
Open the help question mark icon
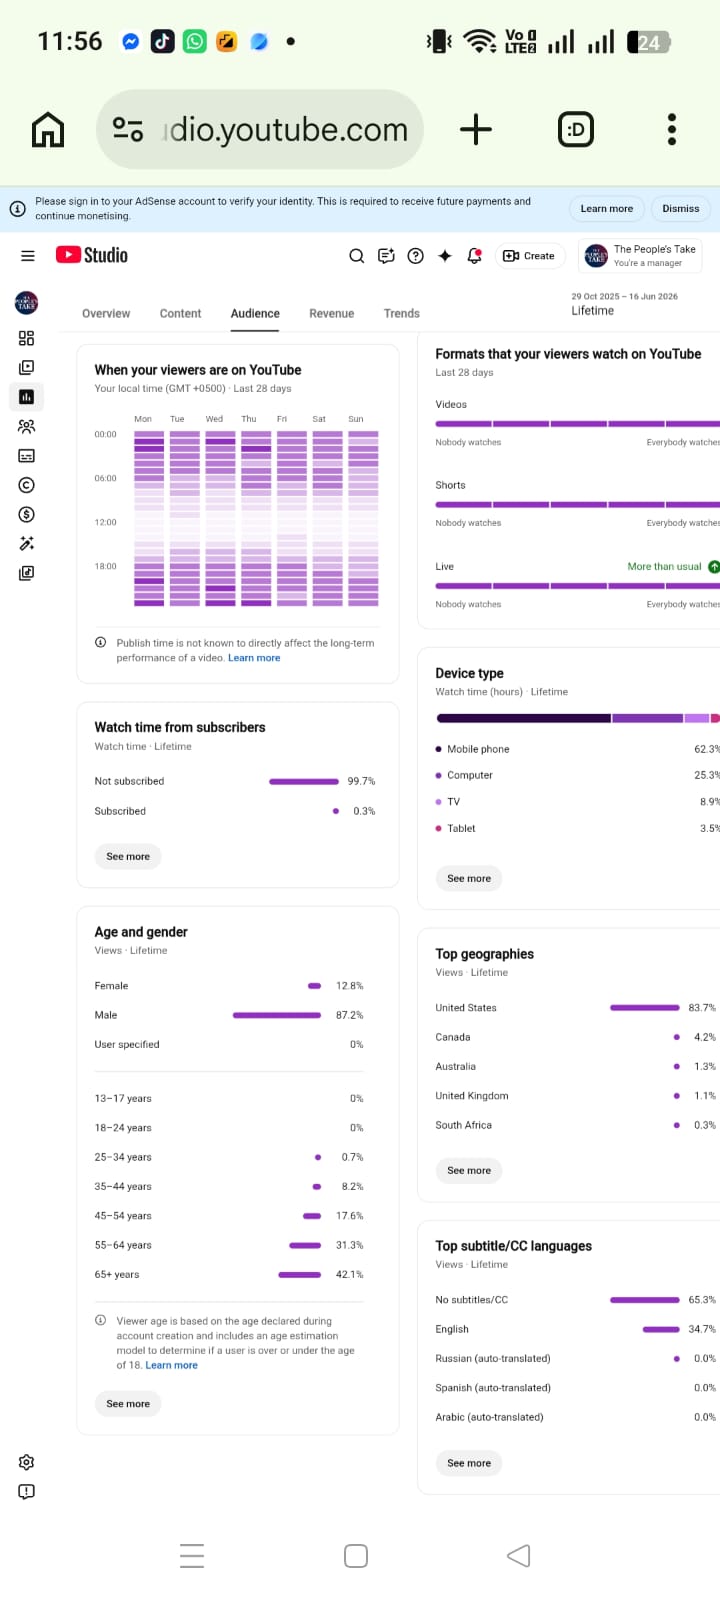pyautogui.click(x=416, y=256)
